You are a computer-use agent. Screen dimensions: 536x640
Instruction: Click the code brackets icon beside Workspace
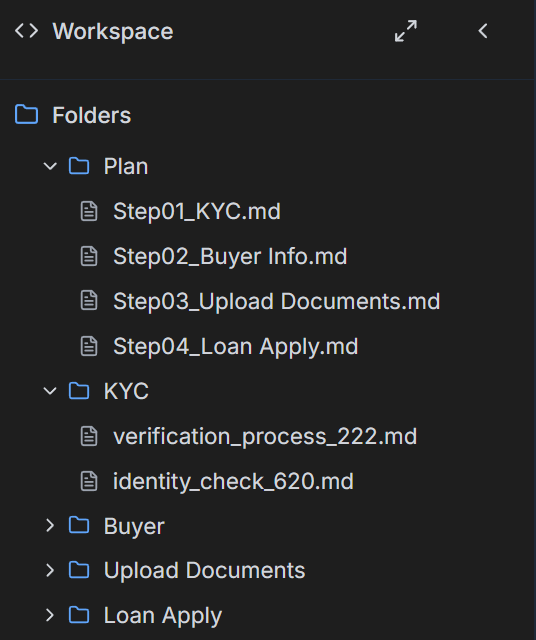coord(27,31)
